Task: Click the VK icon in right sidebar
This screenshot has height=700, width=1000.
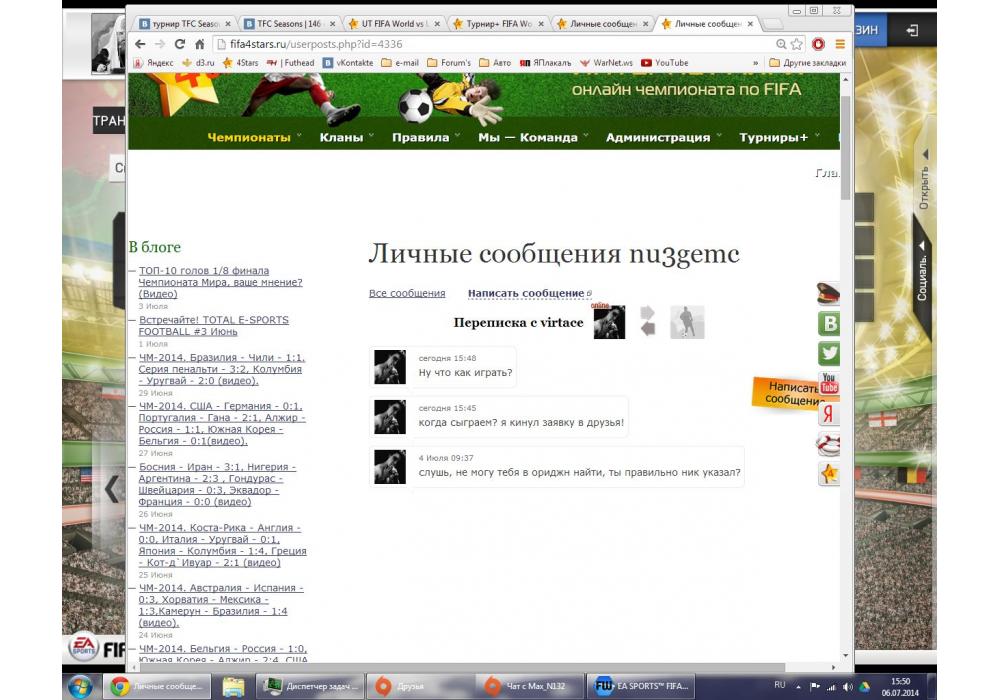Action: pos(828,324)
